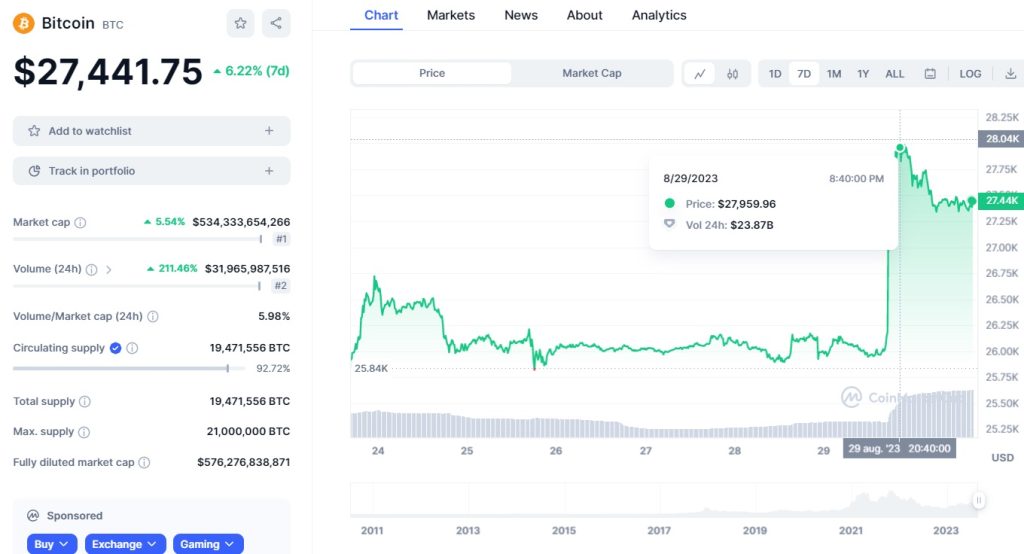Click the $27,441.75 price value
The image size is (1024, 554).
click(x=108, y=71)
